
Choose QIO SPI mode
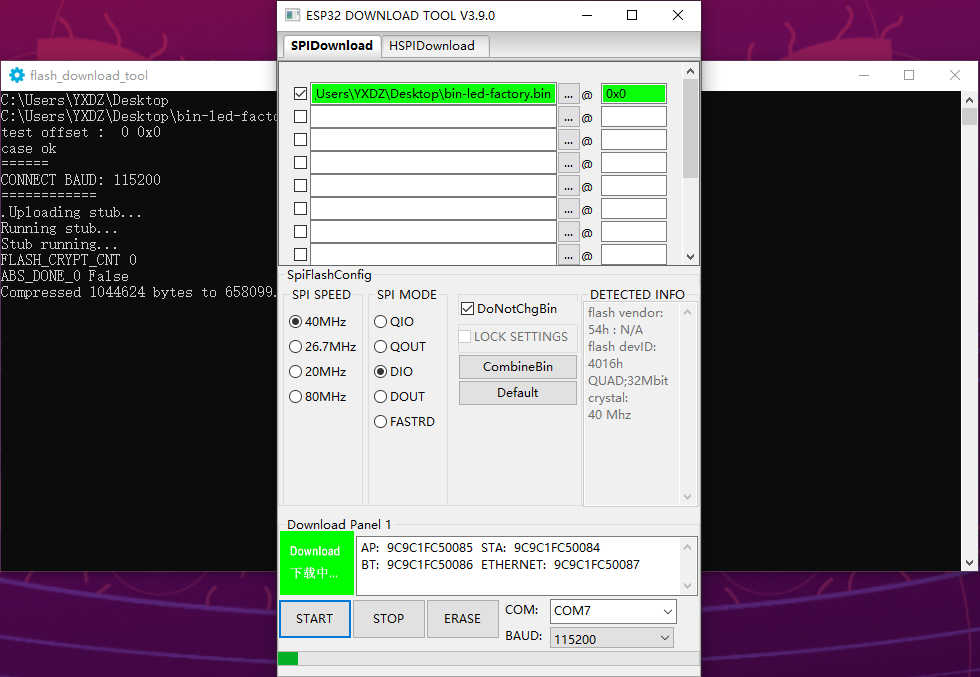pos(394,321)
